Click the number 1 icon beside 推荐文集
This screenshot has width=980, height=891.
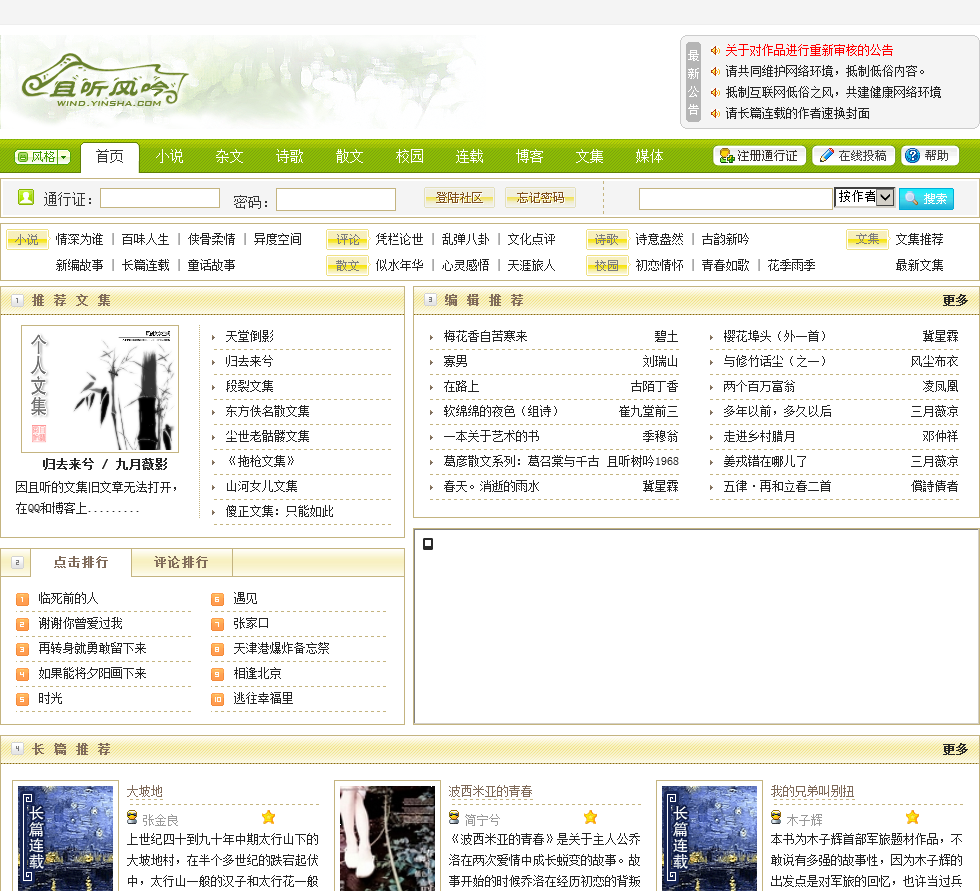coord(18,301)
